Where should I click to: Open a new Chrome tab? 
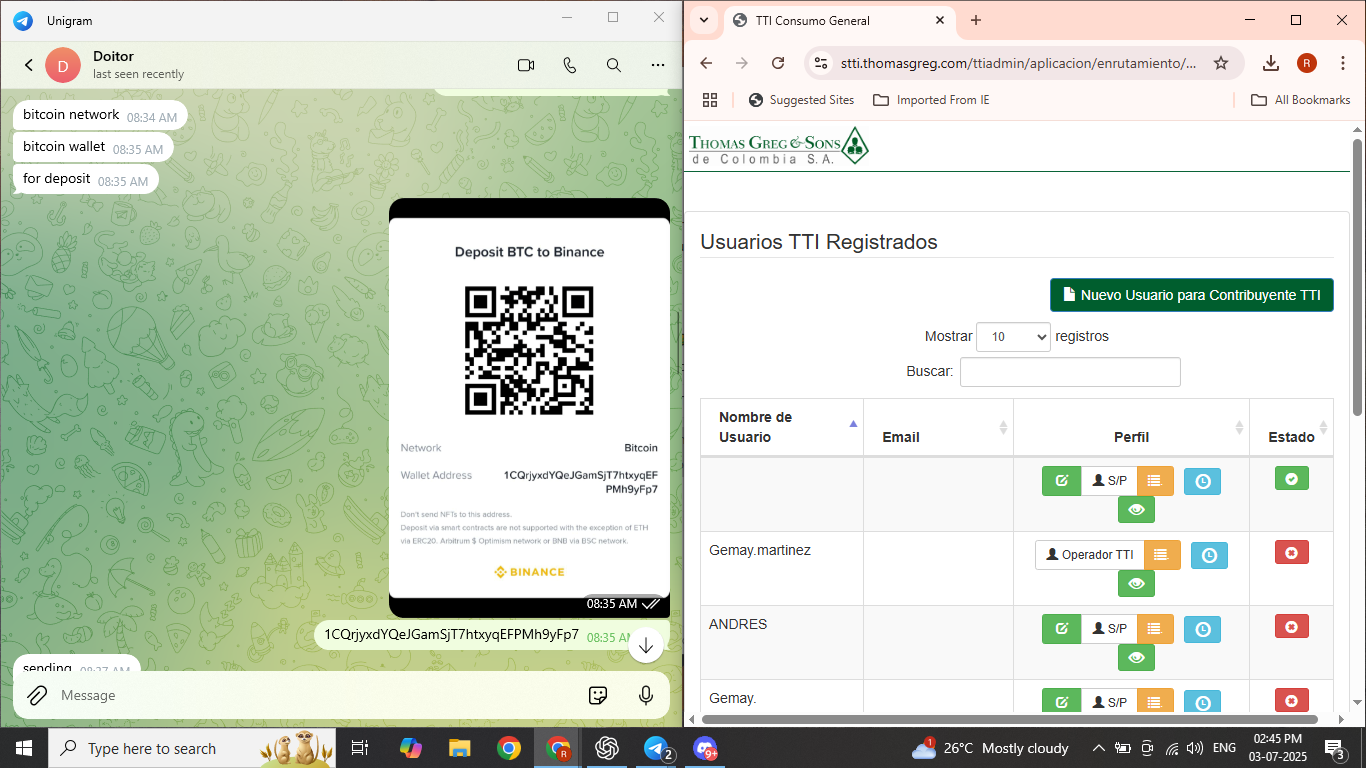(x=976, y=20)
